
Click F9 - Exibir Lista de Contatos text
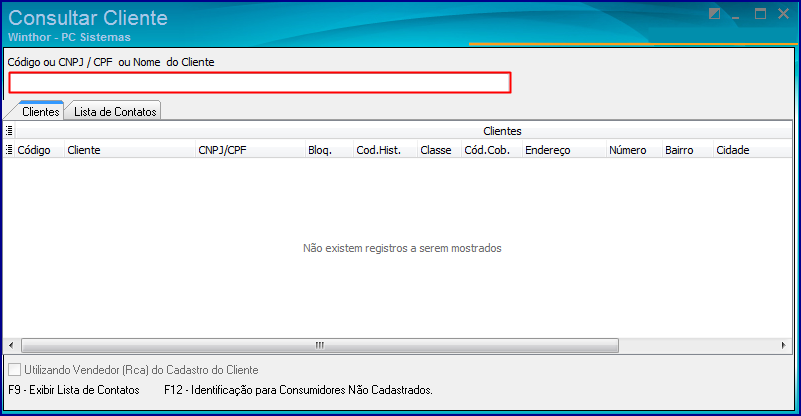[x=74, y=390]
